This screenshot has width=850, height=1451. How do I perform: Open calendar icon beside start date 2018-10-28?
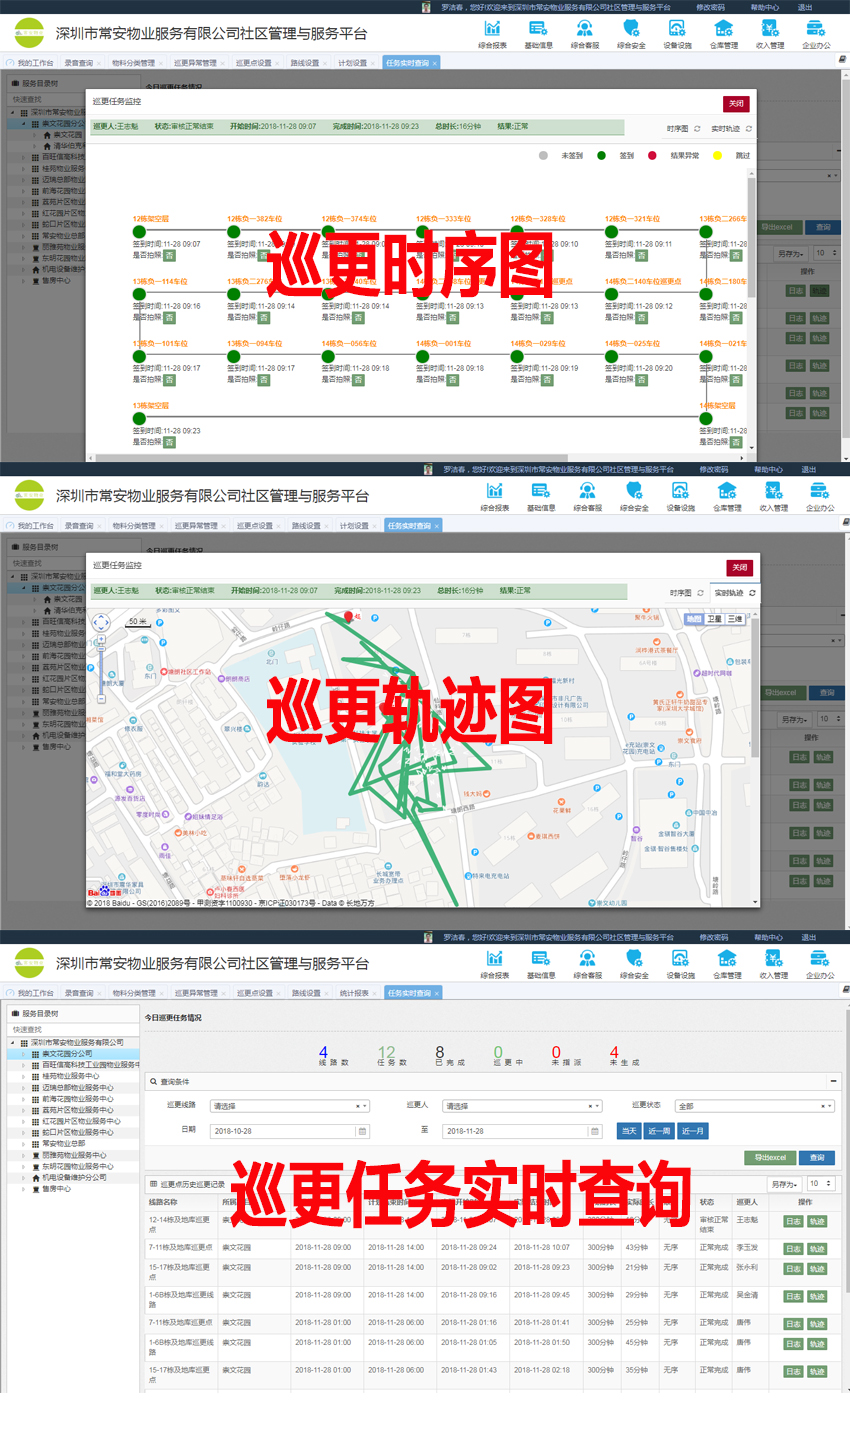click(362, 1131)
